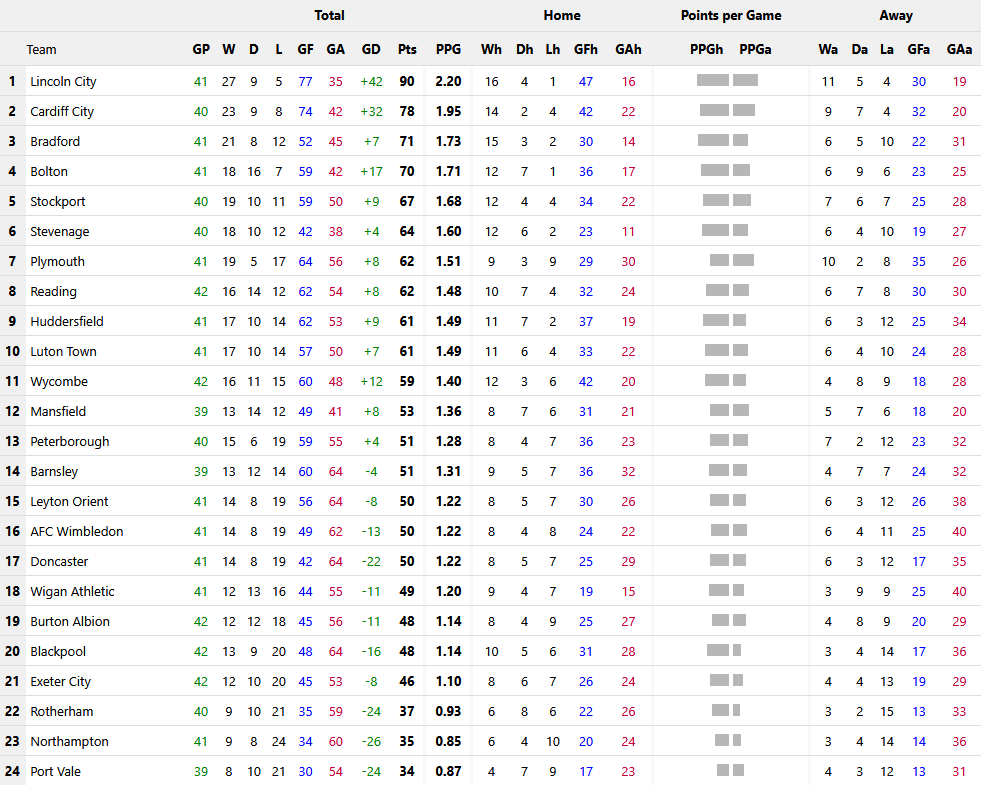Image resolution: width=982 pixels, height=785 pixels.
Task: Sort table by GP column header
Action: click(x=201, y=49)
